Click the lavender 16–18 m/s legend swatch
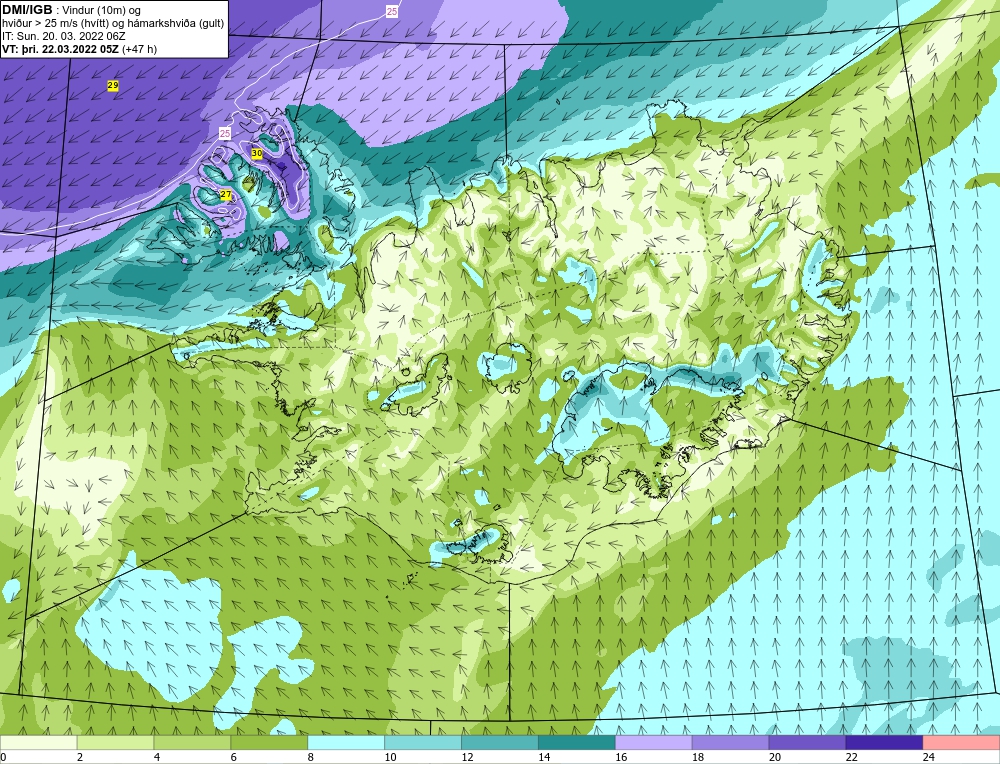Image resolution: width=1000 pixels, height=764 pixels. [x=654, y=743]
